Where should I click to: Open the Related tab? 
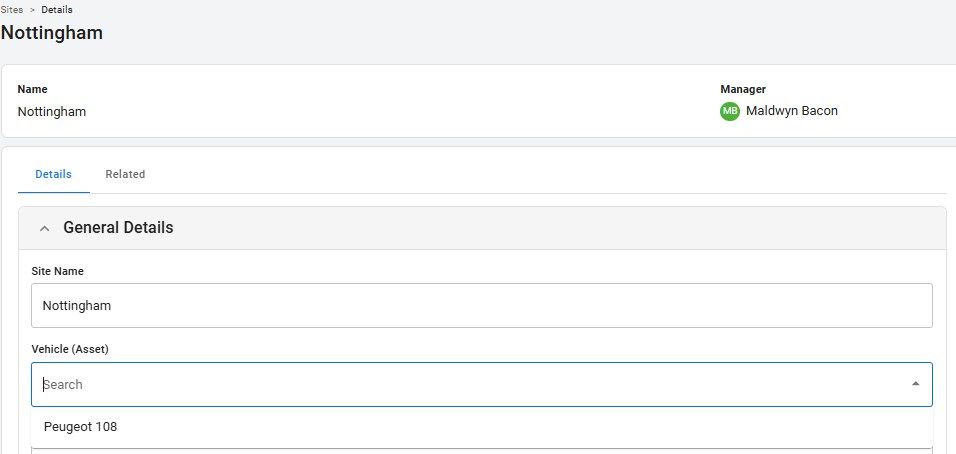(125, 174)
